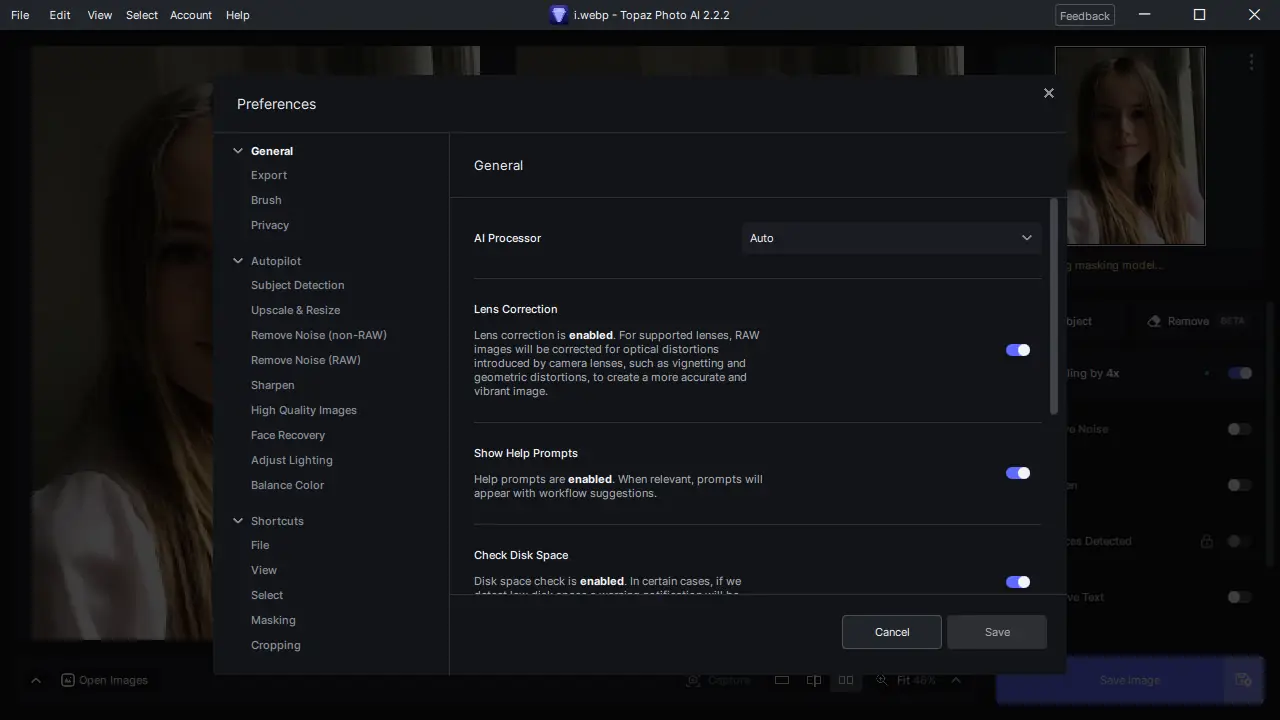This screenshot has width=1280, height=720.
Task: Open export settings icon beside Save Image
Action: tap(1243, 680)
